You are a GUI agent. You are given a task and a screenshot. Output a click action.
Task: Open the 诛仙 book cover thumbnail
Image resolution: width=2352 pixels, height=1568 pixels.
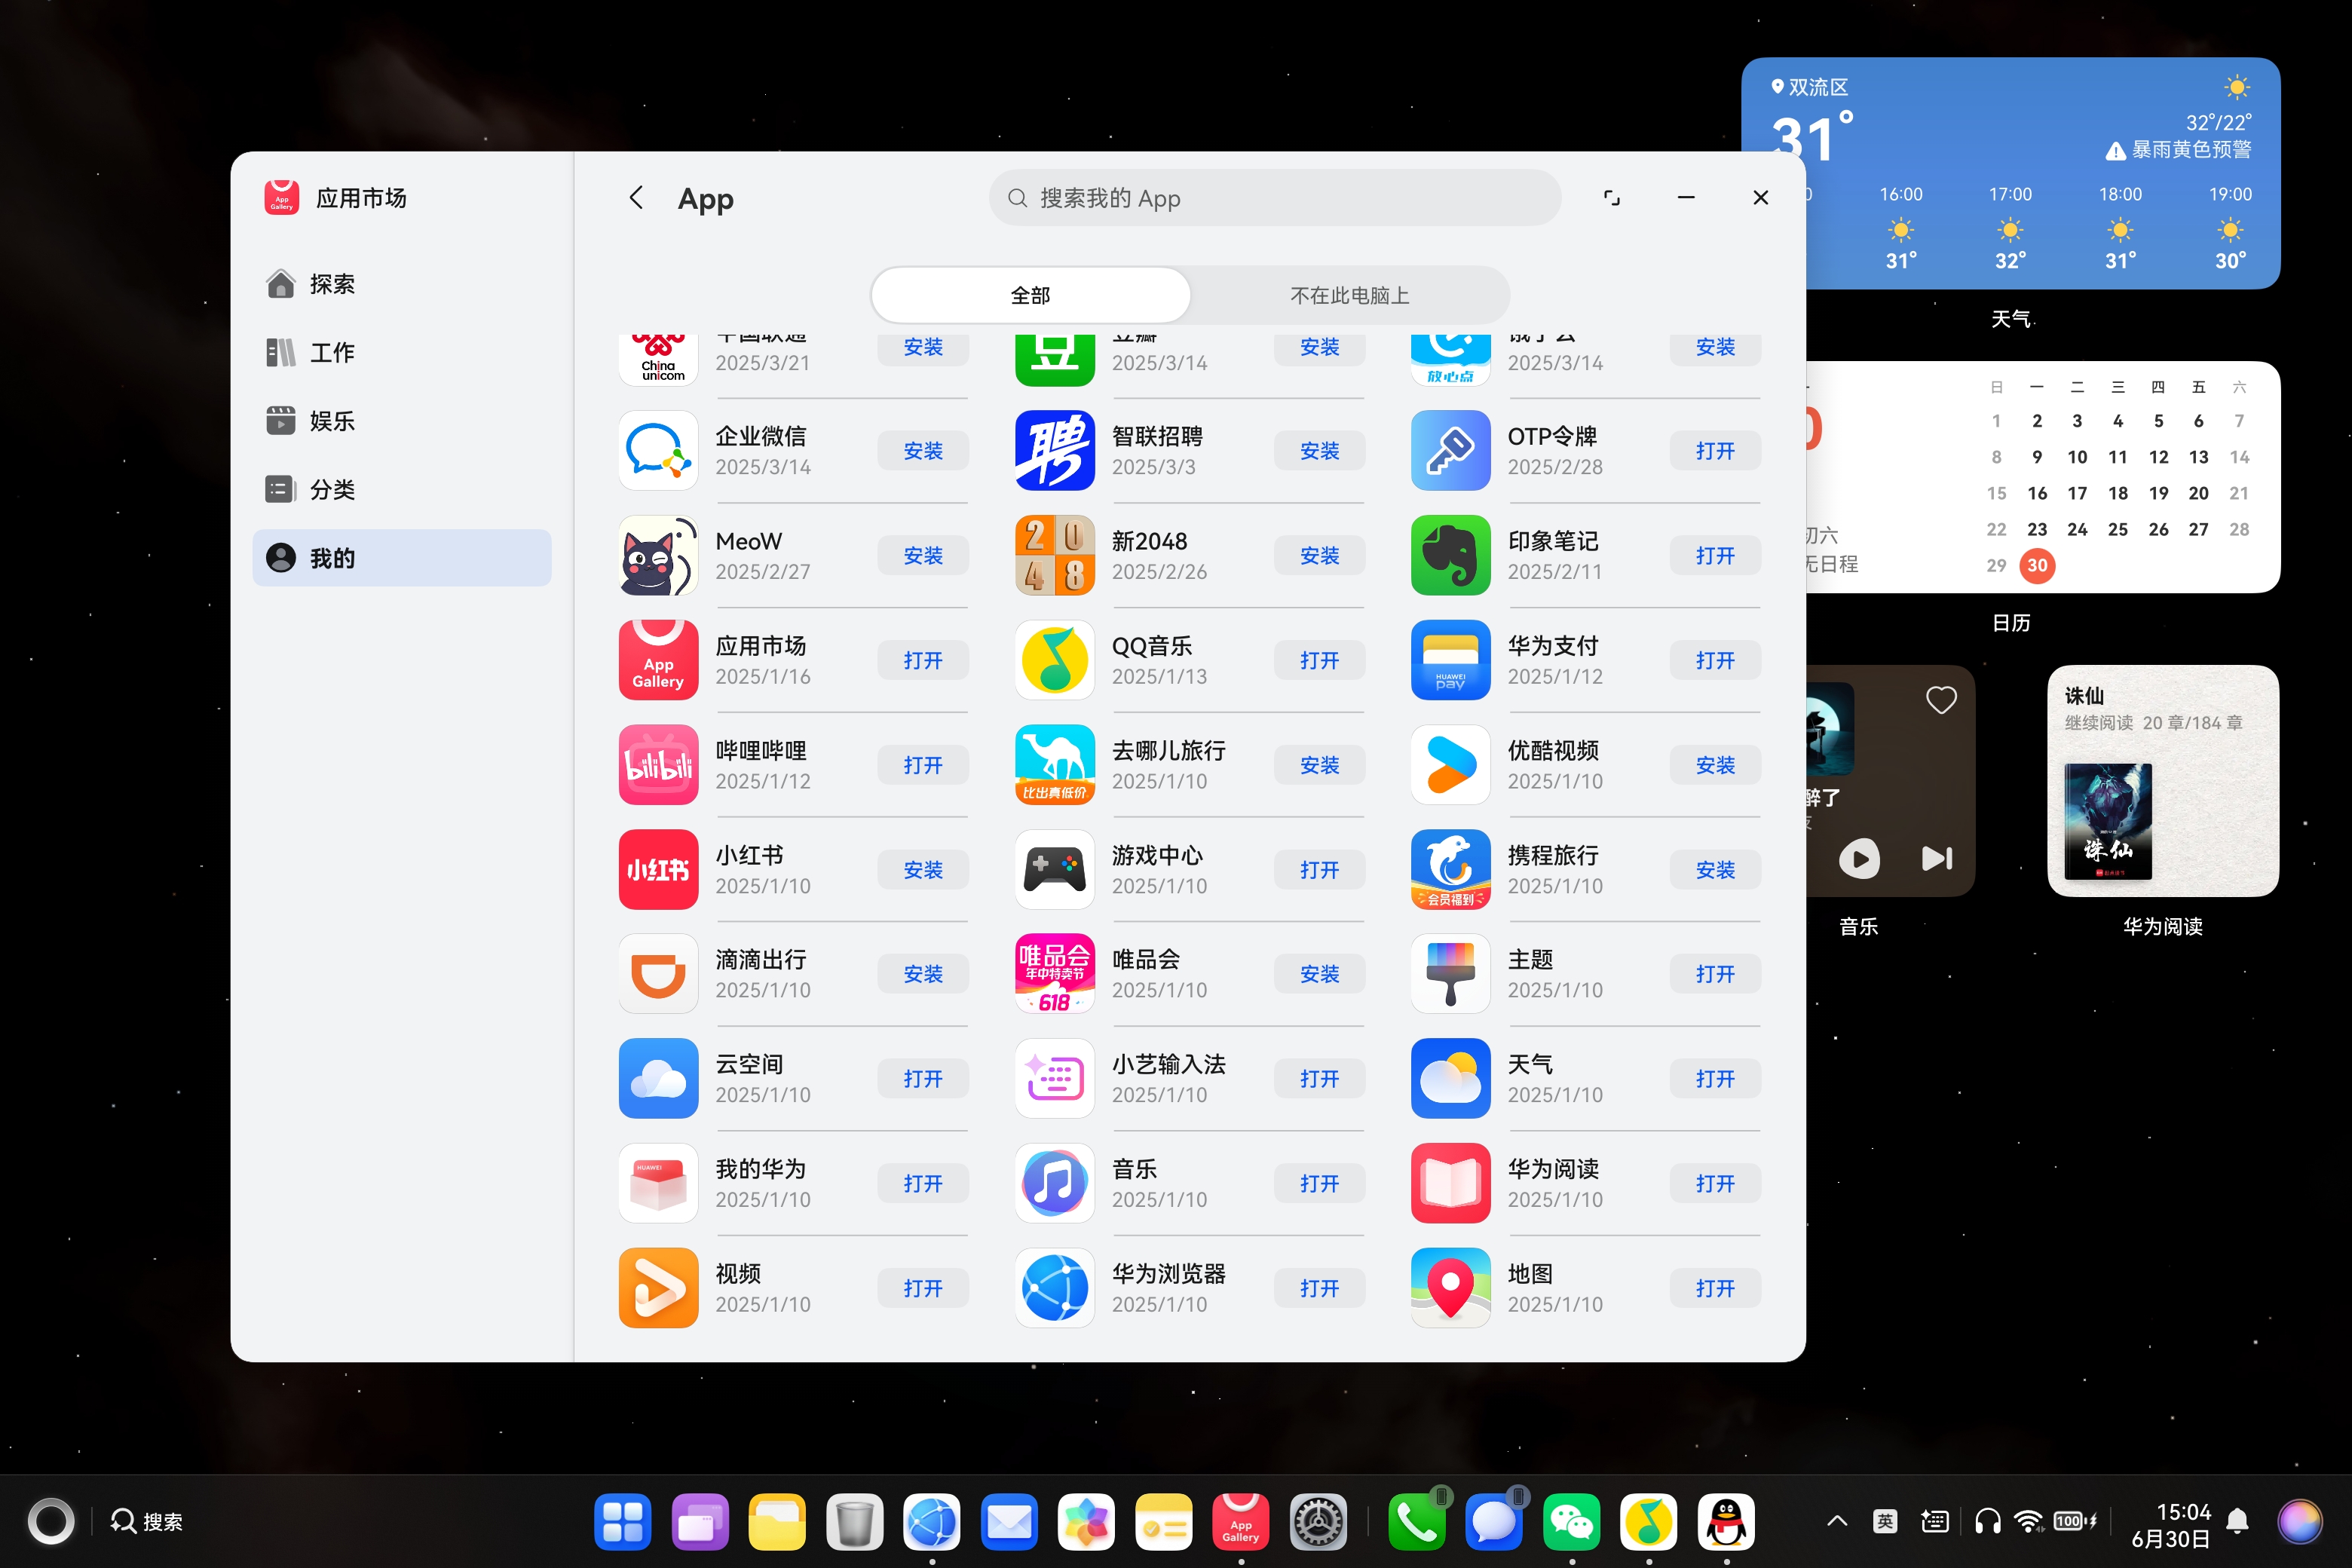click(x=2108, y=821)
